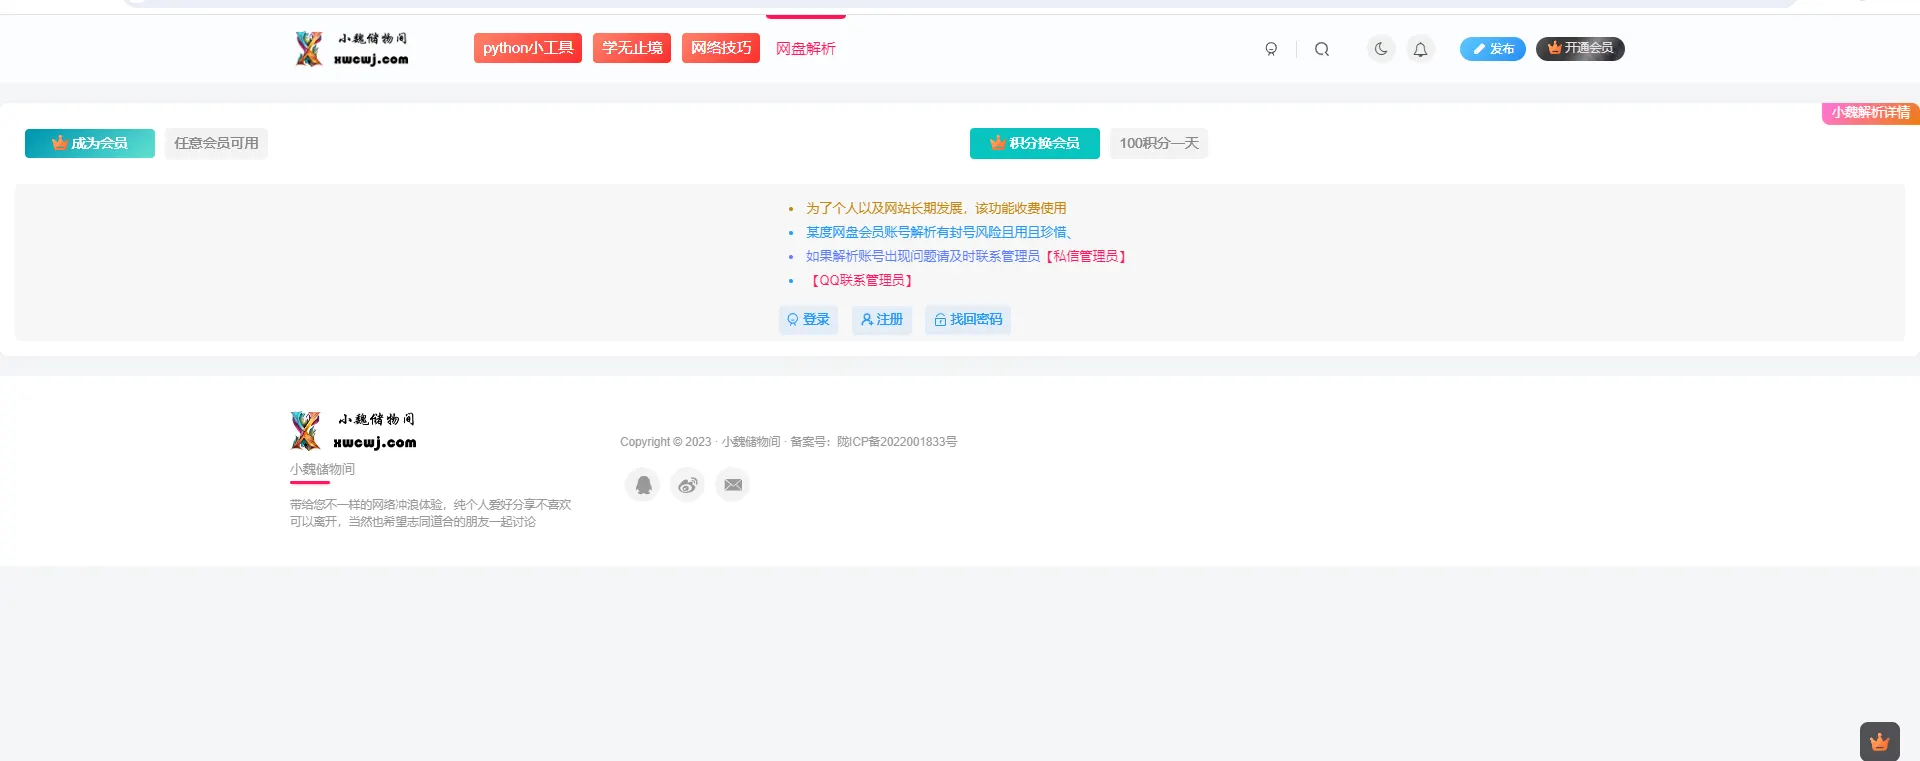Toggle dark mode moon icon
The width and height of the screenshot is (1920, 761).
1381,49
